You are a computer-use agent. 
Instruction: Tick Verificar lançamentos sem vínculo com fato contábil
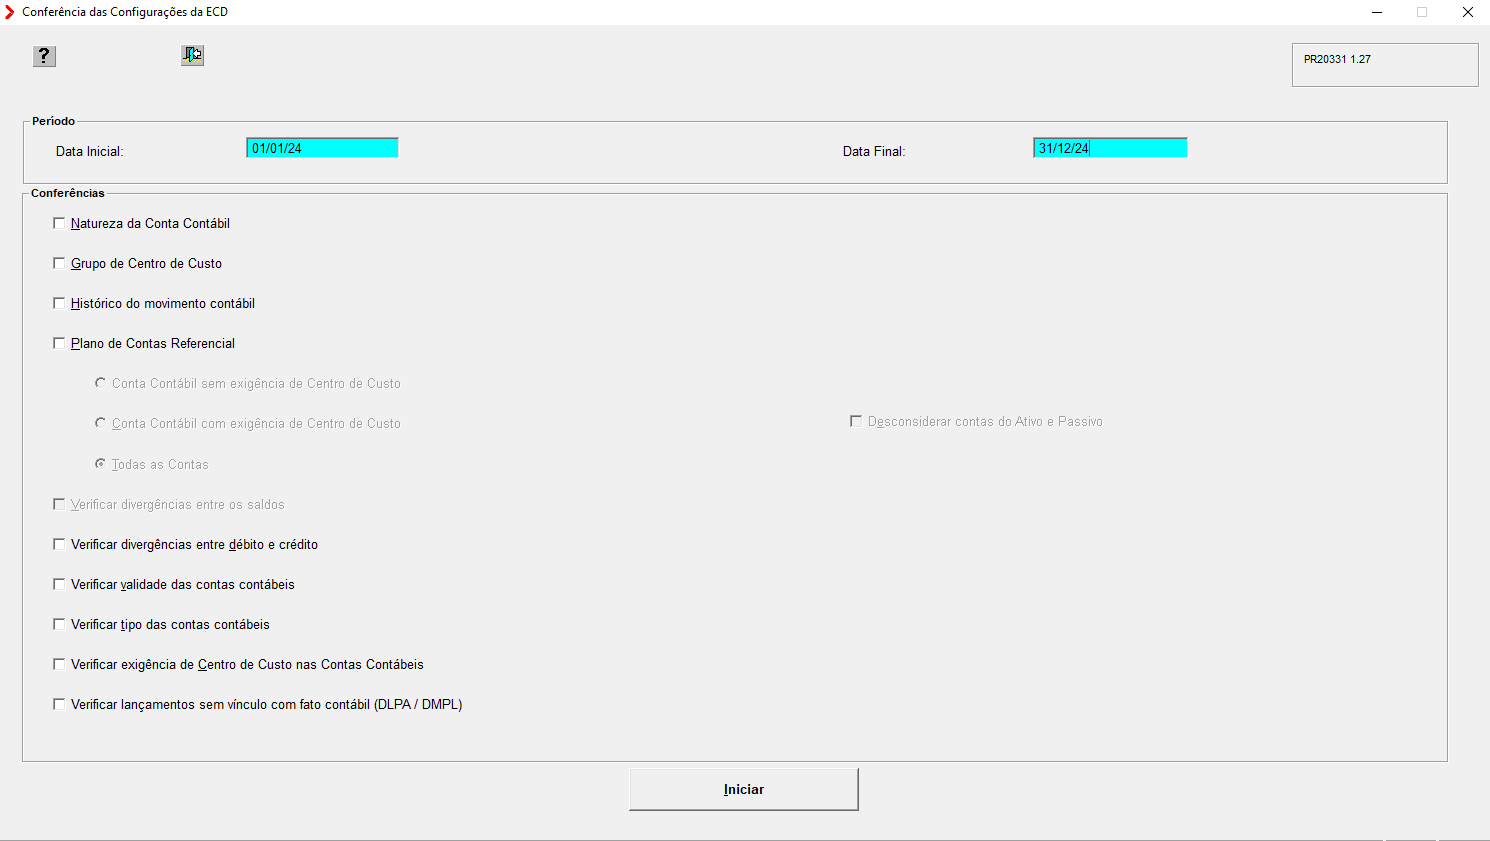[59, 704]
